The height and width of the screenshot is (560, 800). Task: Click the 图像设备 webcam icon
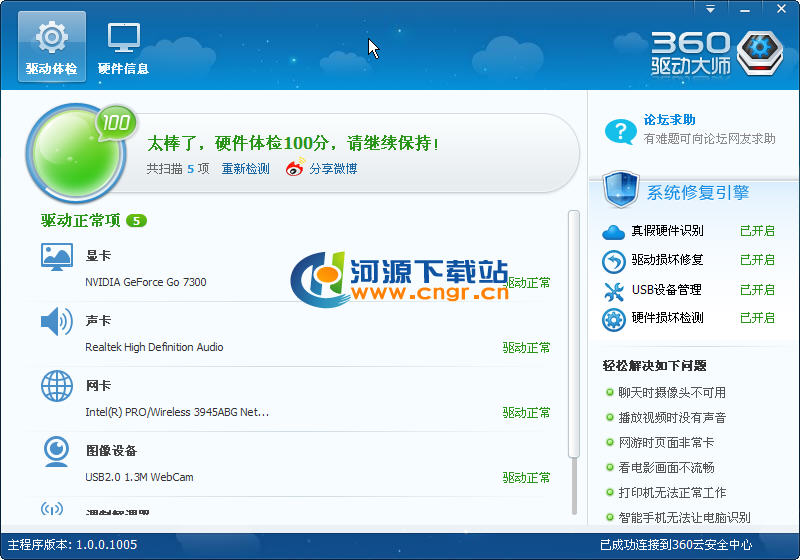click(x=57, y=451)
